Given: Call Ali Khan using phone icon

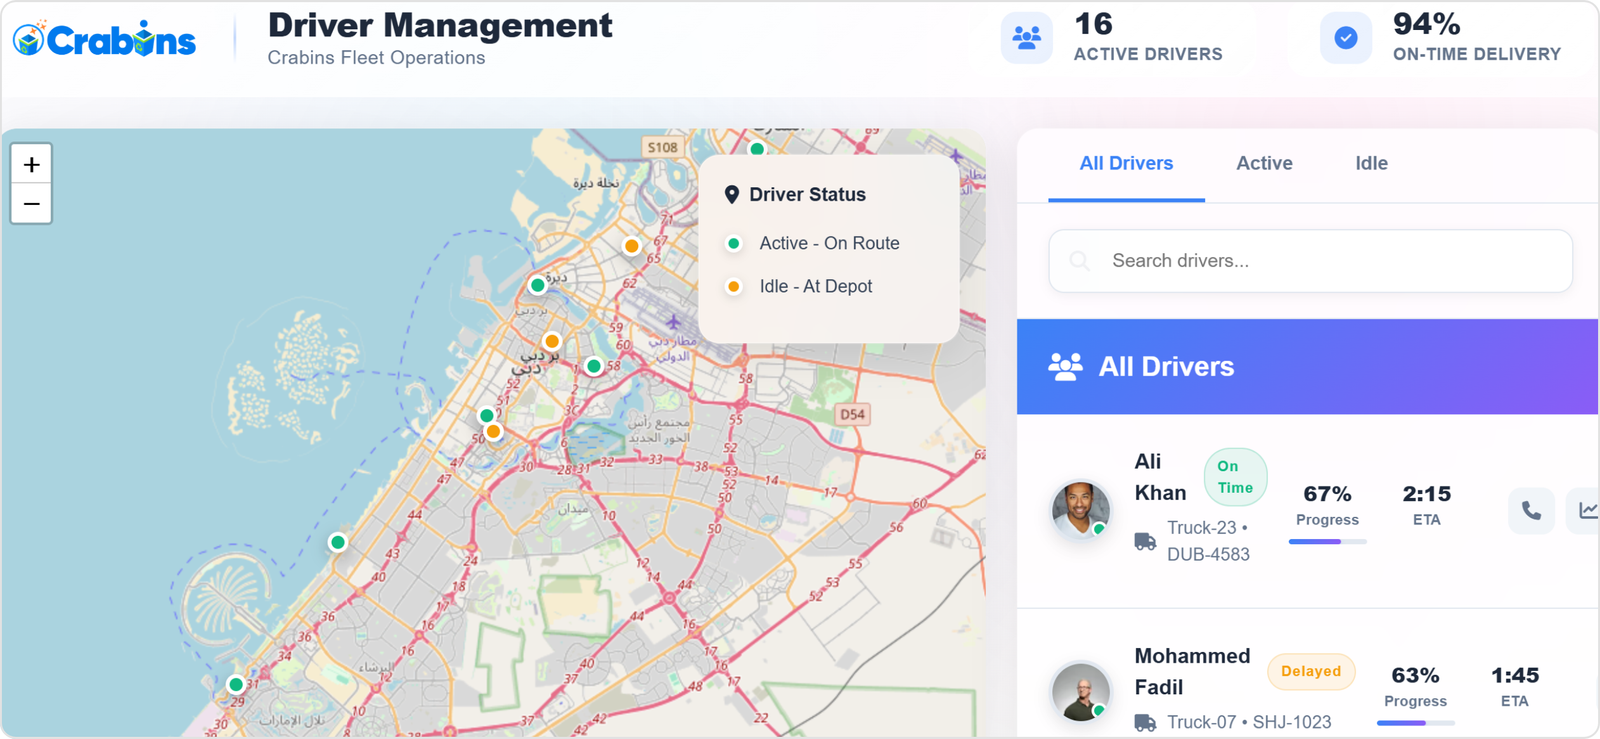Looking at the screenshot, I should pos(1531,511).
